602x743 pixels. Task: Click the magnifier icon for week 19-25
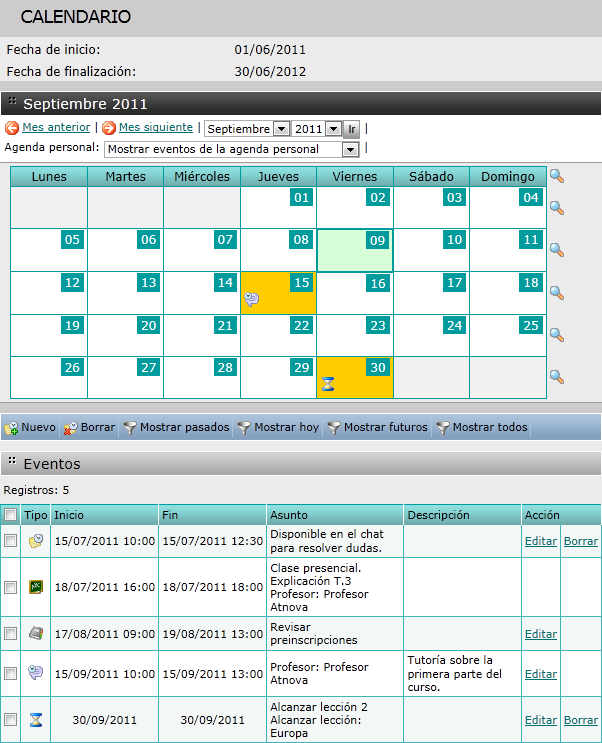click(557, 335)
